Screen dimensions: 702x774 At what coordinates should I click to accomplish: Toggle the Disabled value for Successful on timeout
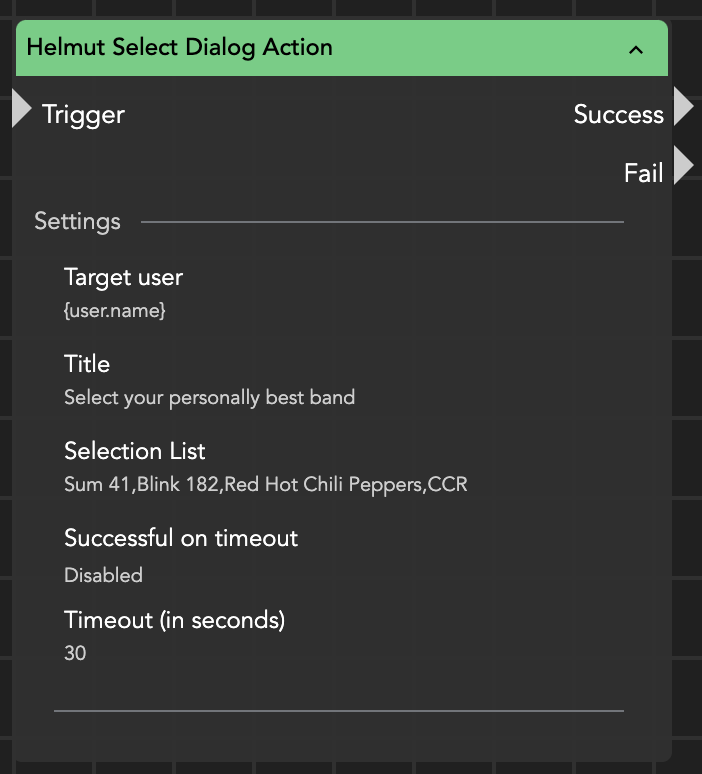click(x=103, y=575)
